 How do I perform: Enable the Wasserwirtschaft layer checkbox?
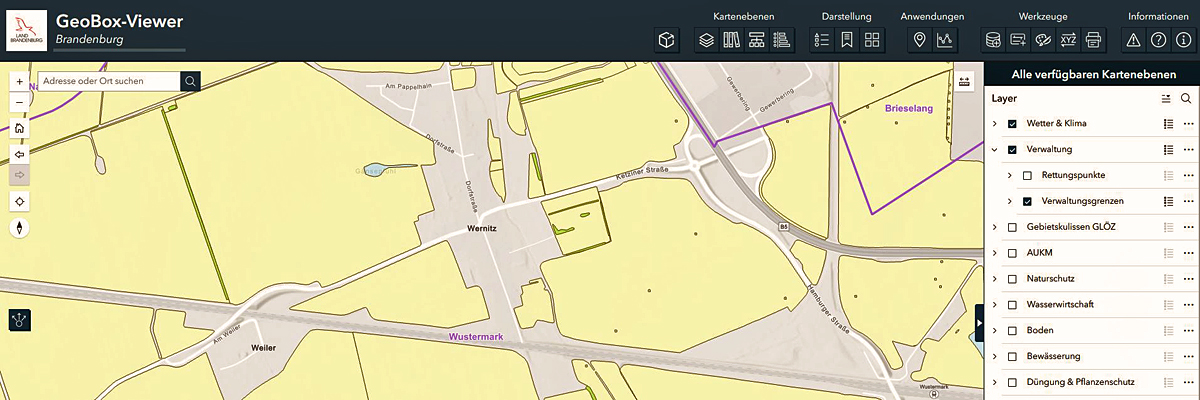click(x=1013, y=305)
